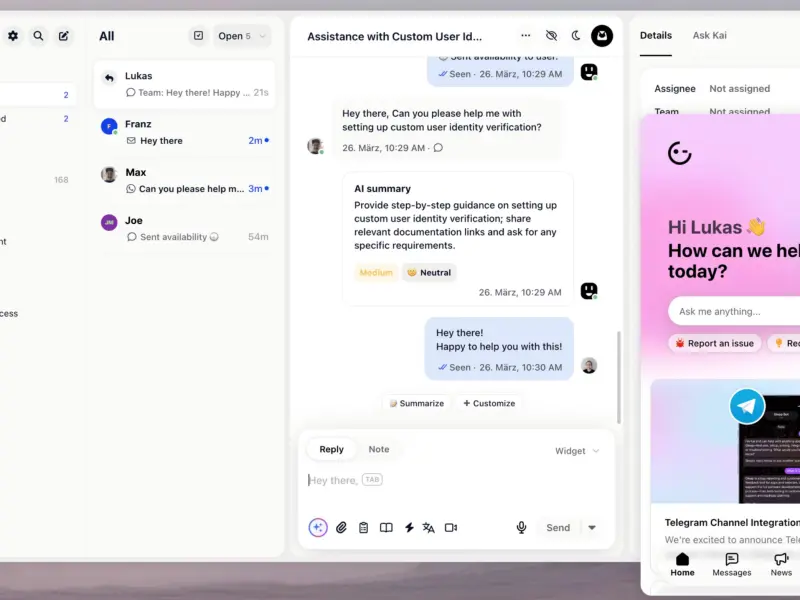Expand send options arrow beside Send

click(592, 528)
